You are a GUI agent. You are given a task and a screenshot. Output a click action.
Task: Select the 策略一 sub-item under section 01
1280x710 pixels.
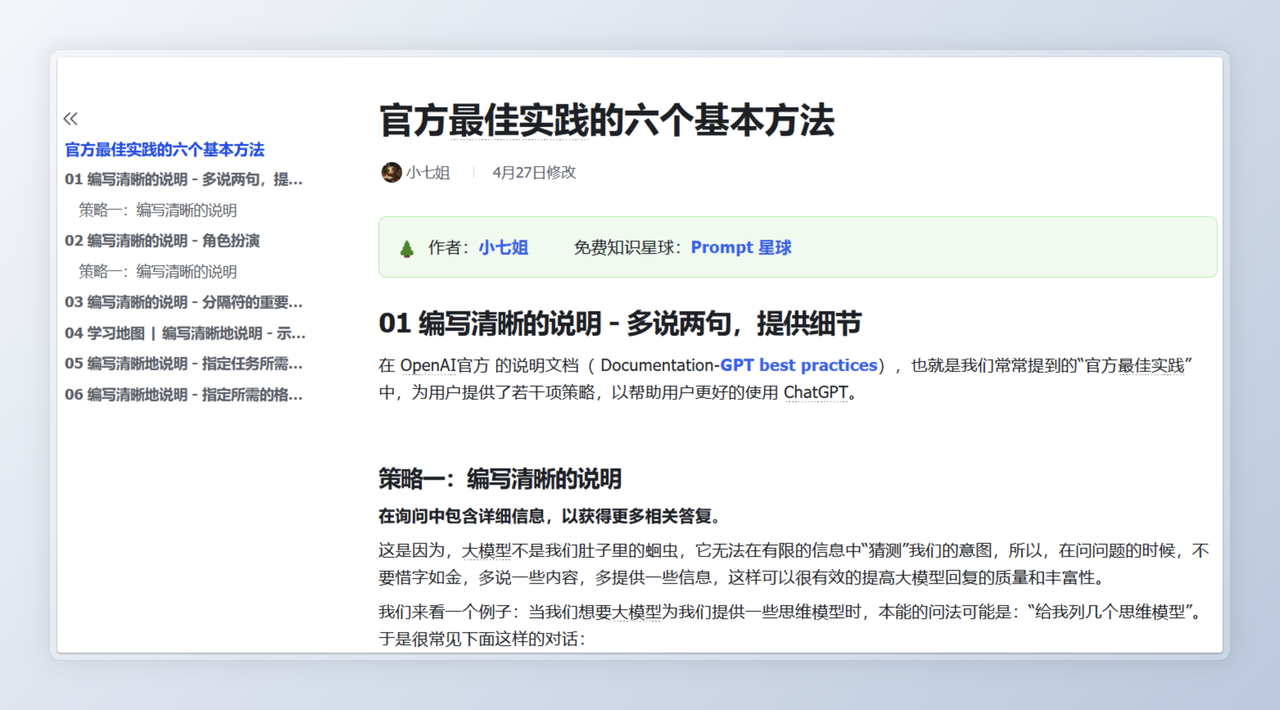point(158,210)
